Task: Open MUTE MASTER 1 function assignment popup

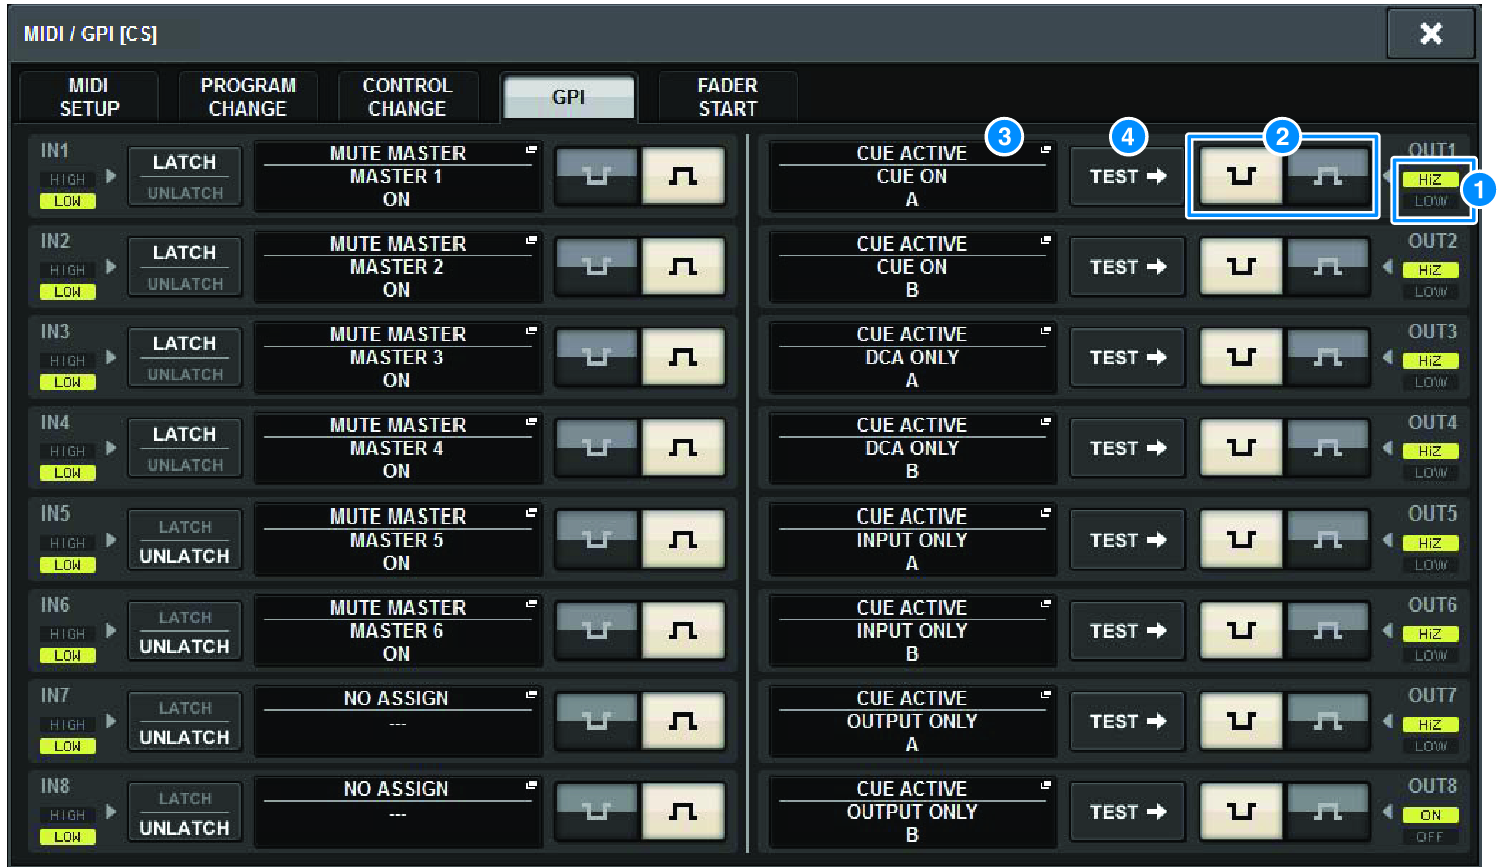Action: [398, 177]
